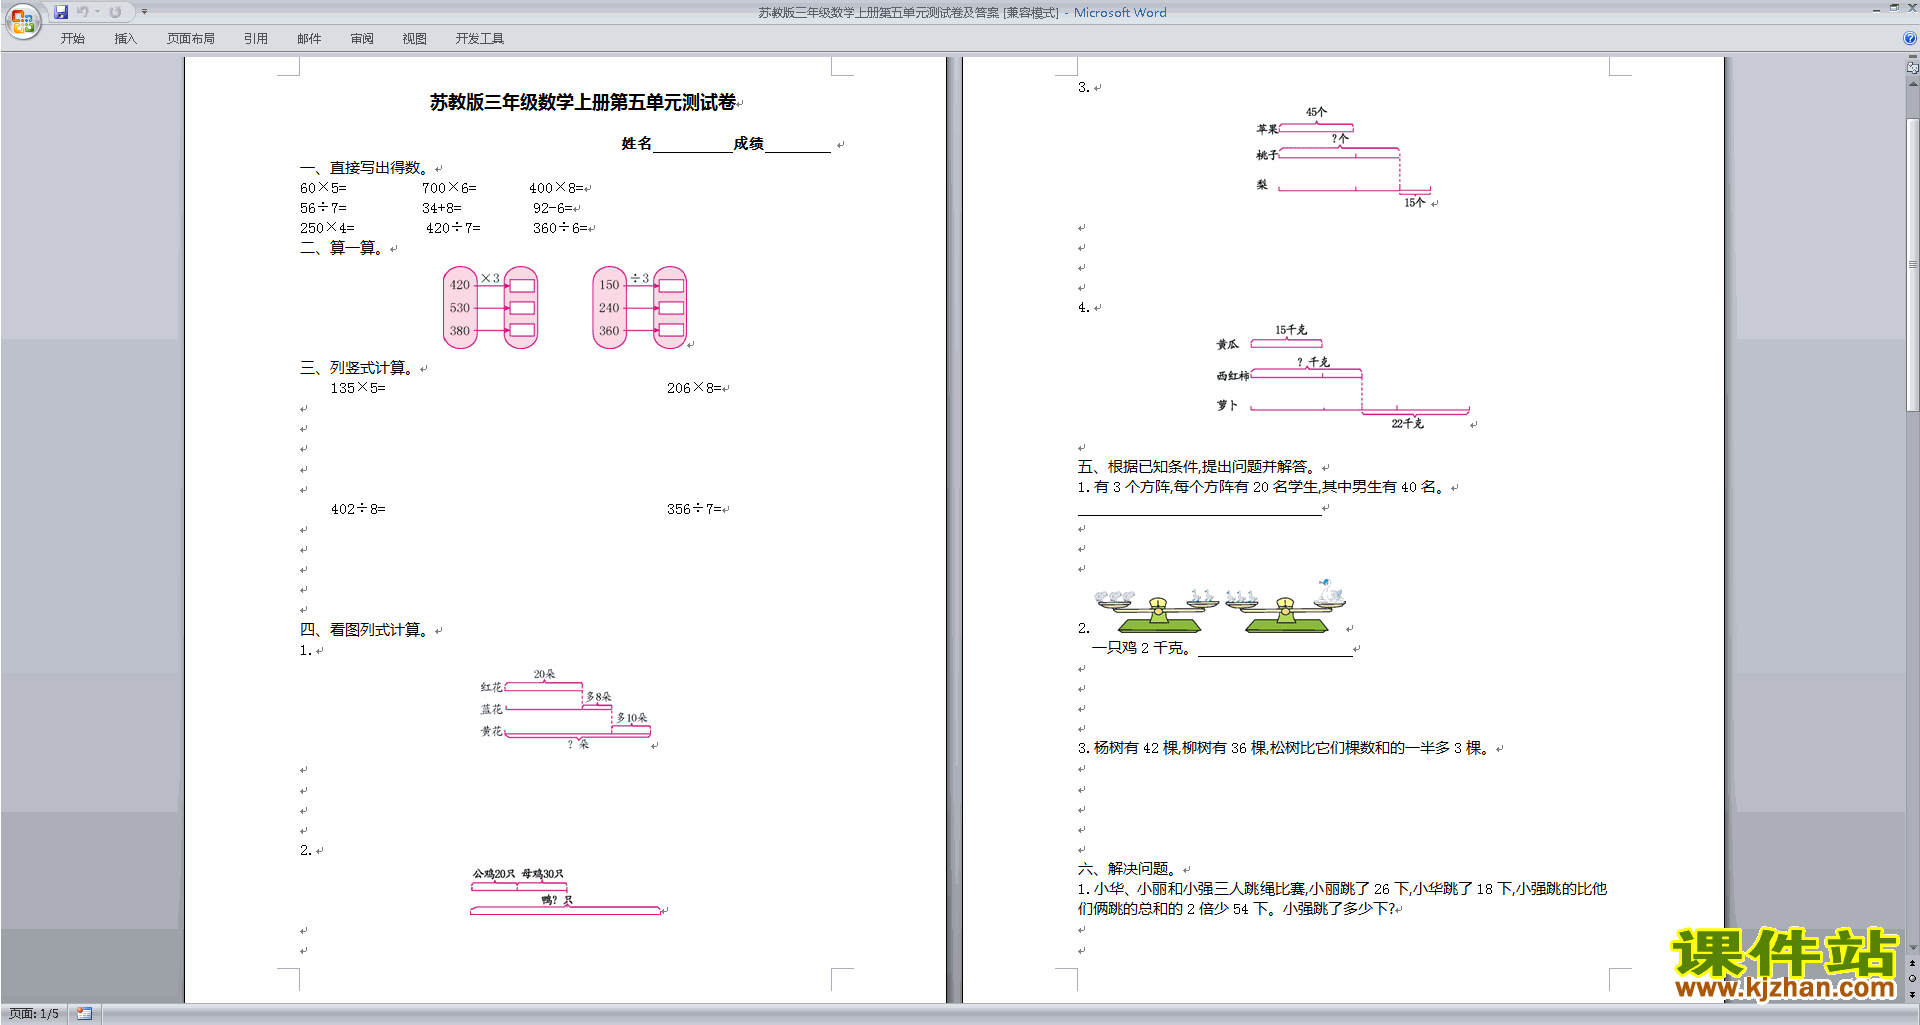The image size is (1920, 1025).
Task: Click the heading 四、看图列式计算。
Action: click(367, 630)
